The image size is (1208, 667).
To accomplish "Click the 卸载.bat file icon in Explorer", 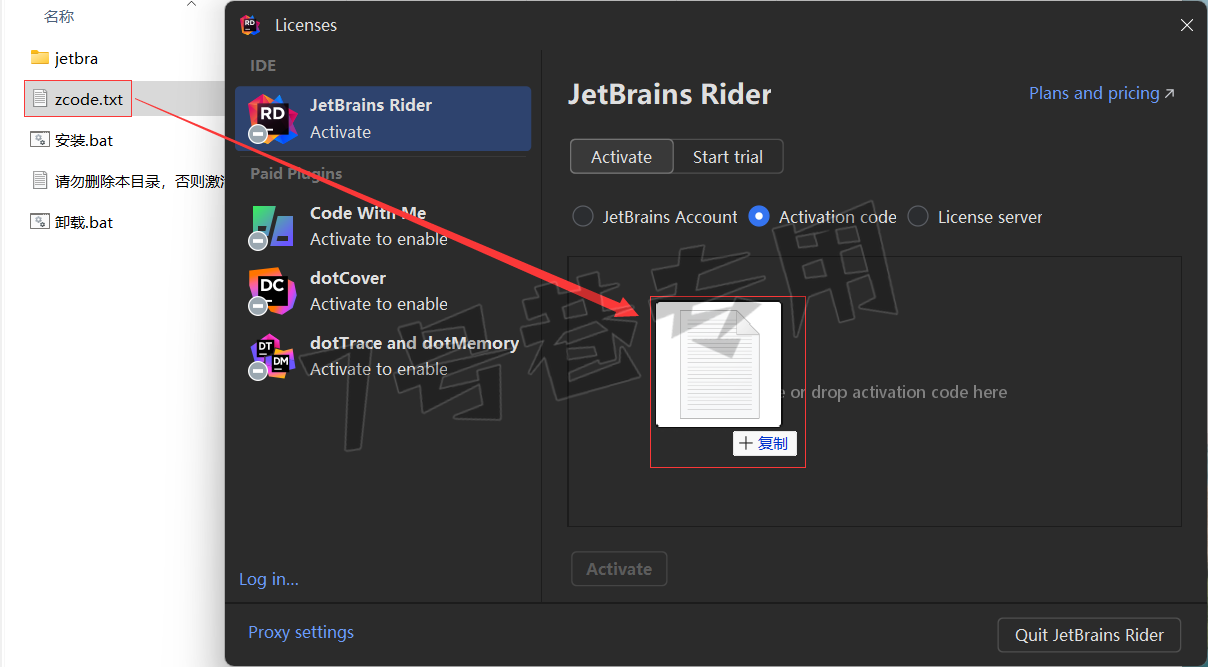I will tap(40, 222).
